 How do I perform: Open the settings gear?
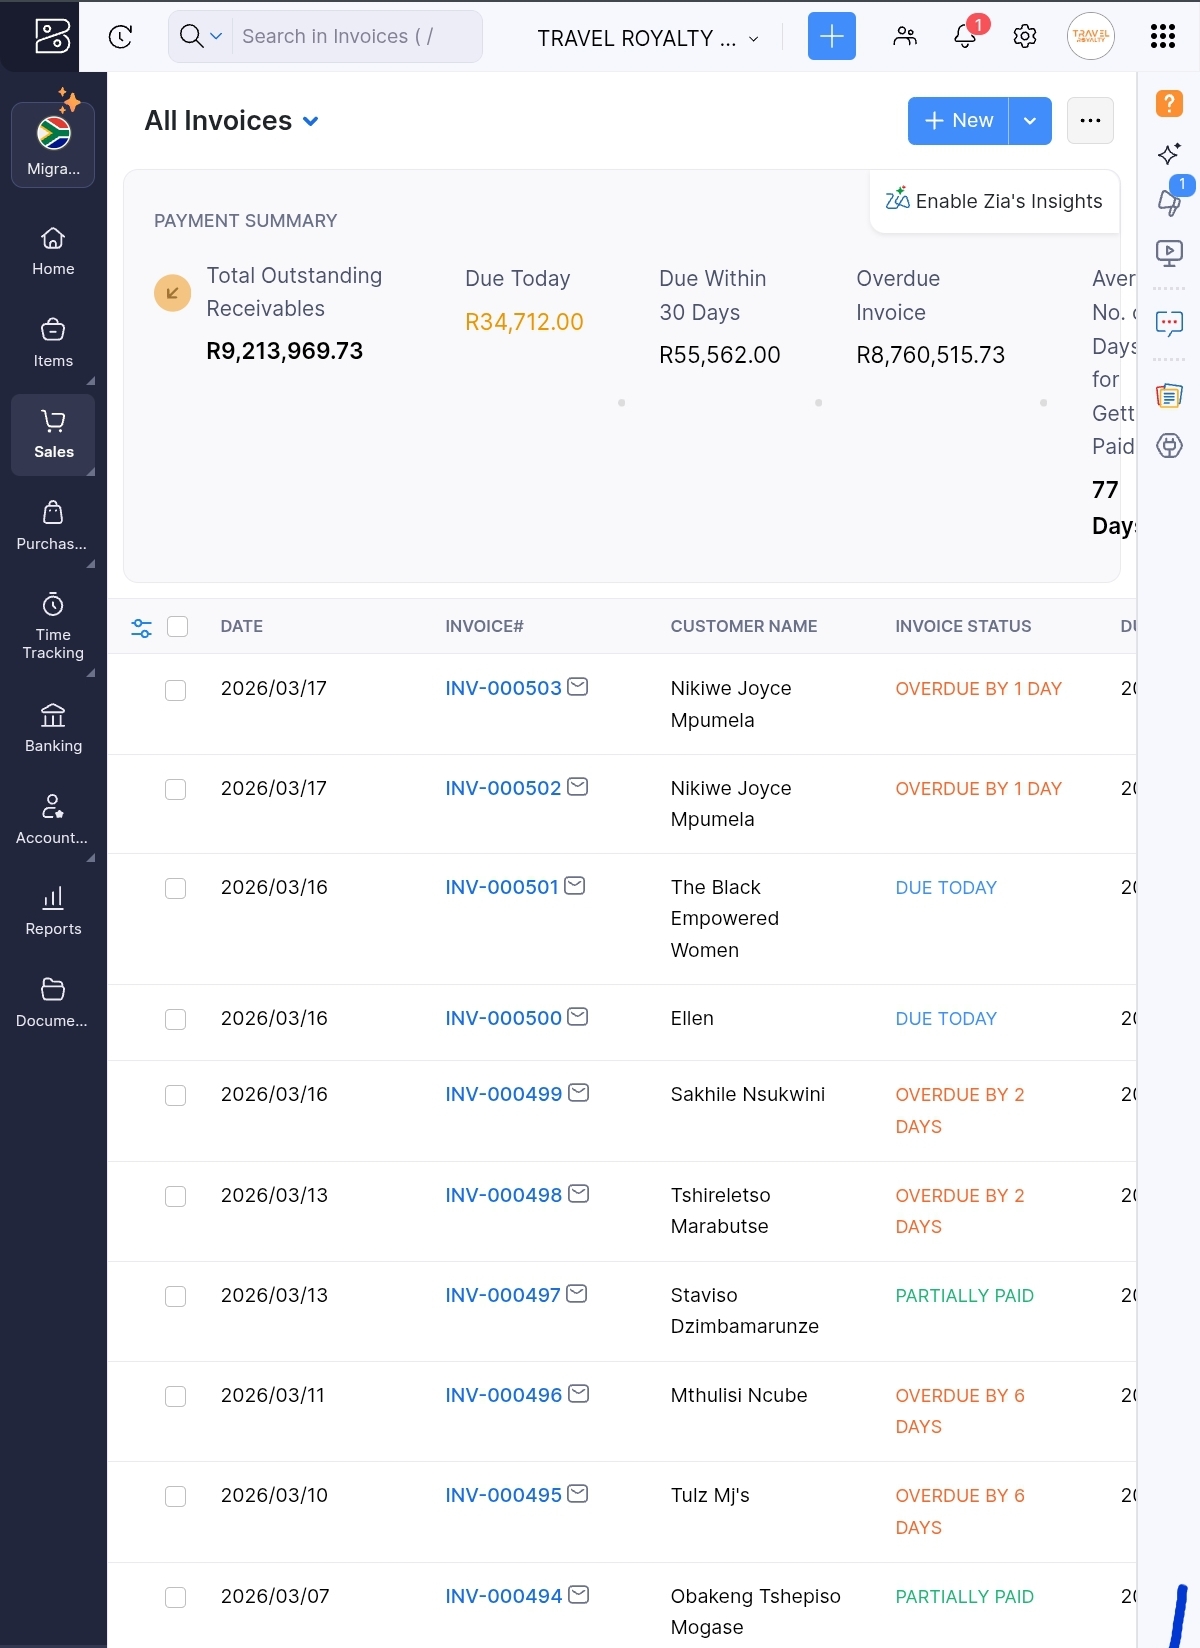pos(1024,37)
